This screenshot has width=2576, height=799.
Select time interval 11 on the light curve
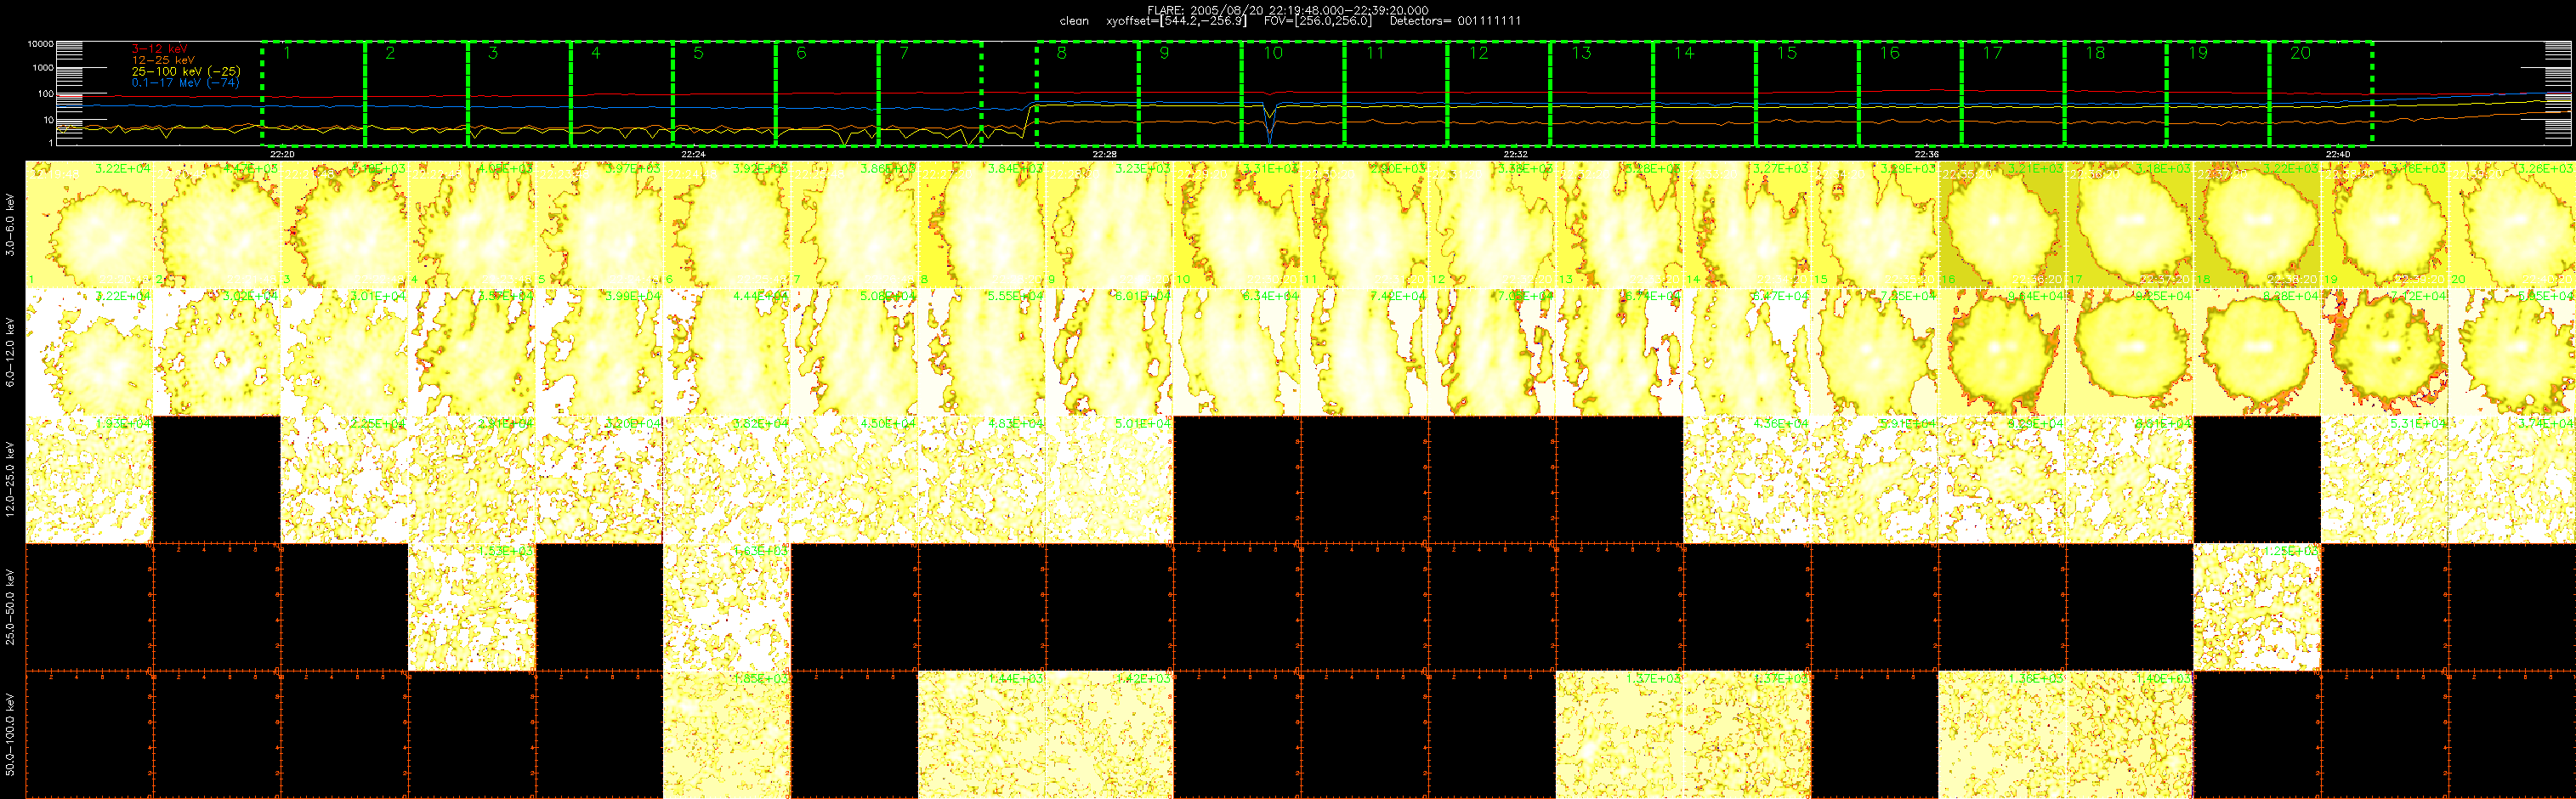pos(1396,94)
